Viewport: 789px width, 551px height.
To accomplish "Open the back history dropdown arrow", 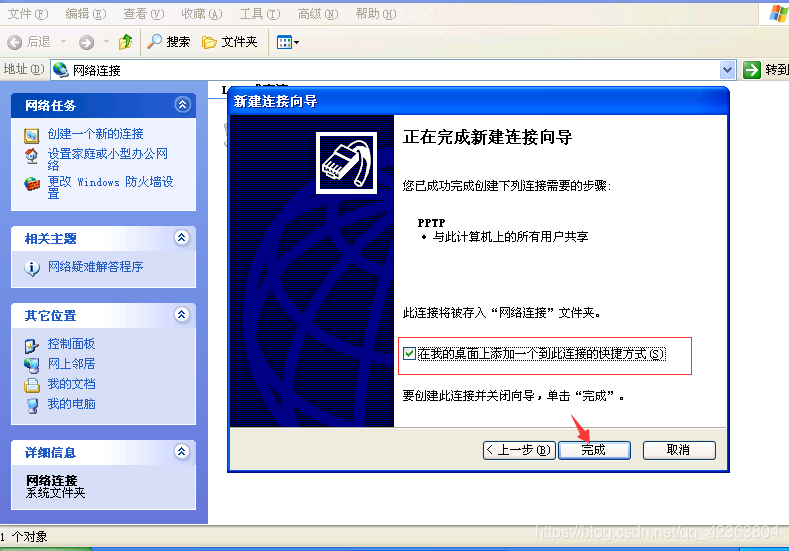I will pos(63,42).
